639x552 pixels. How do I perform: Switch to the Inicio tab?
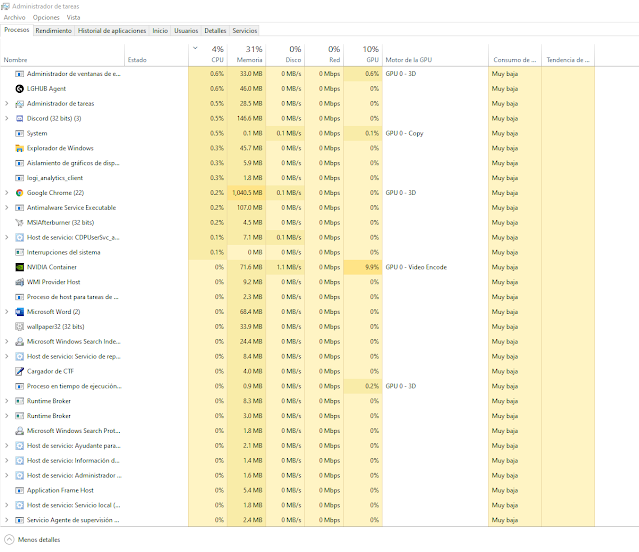tap(160, 31)
